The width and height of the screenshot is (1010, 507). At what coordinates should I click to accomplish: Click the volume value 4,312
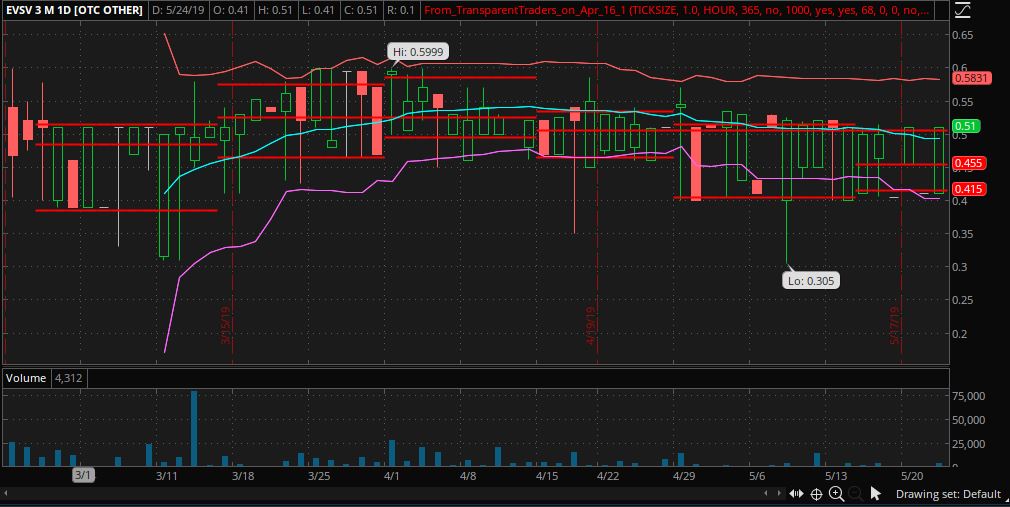pos(68,378)
